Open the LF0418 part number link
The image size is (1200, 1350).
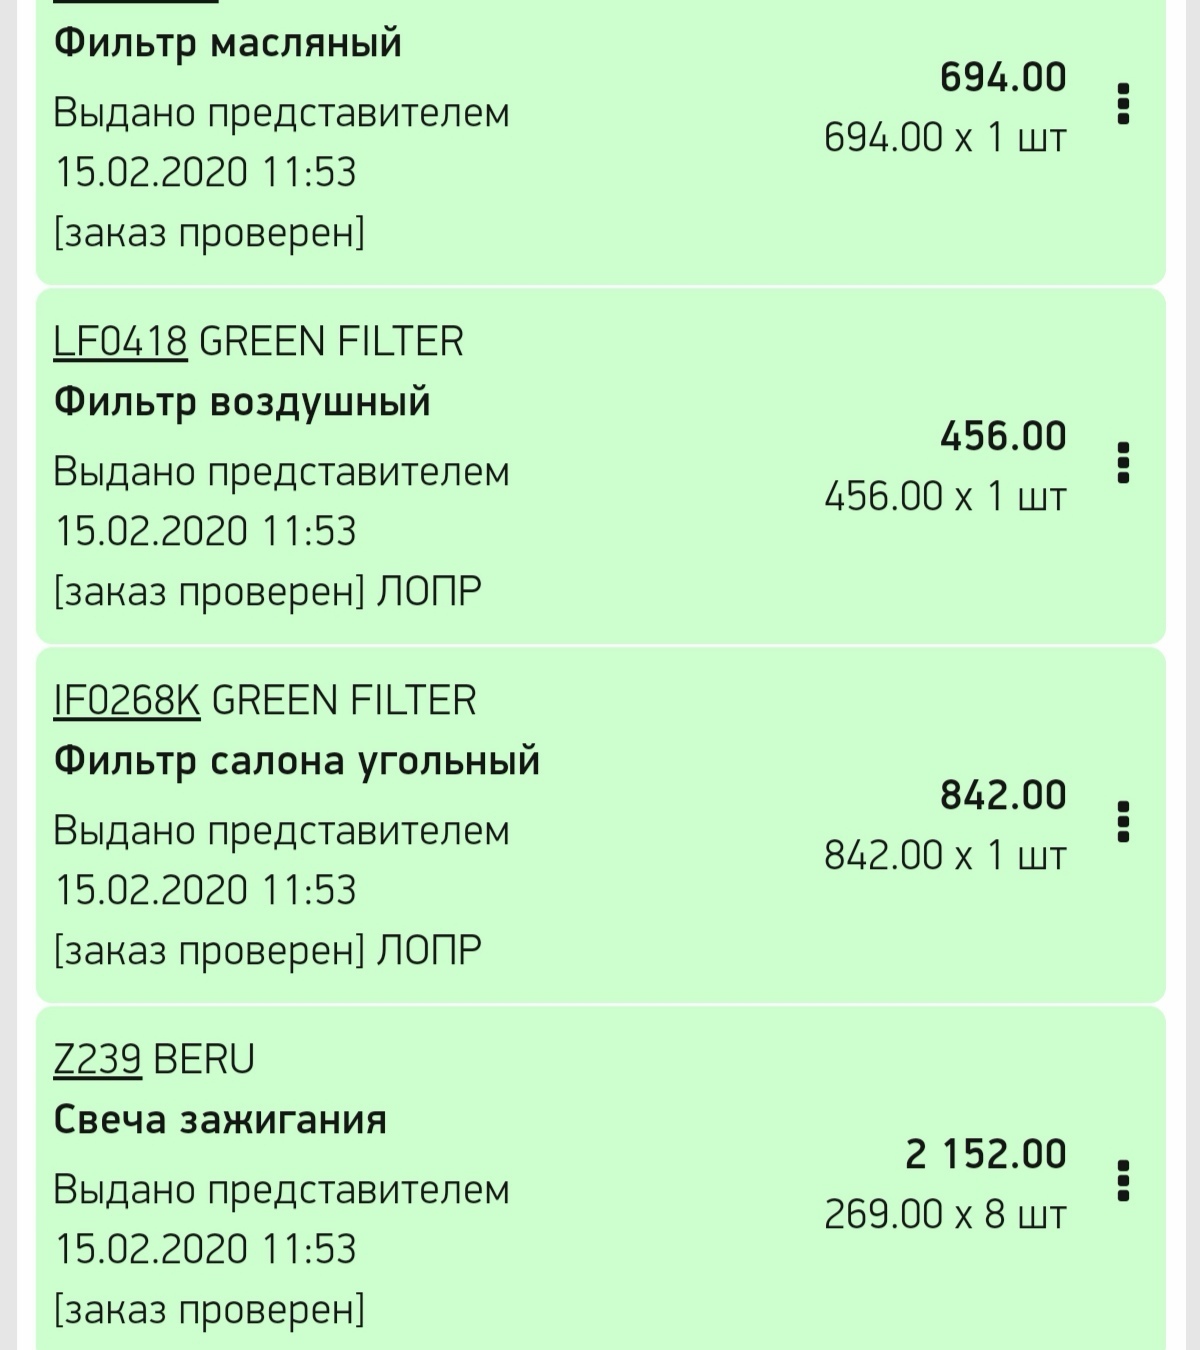[120, 342]
